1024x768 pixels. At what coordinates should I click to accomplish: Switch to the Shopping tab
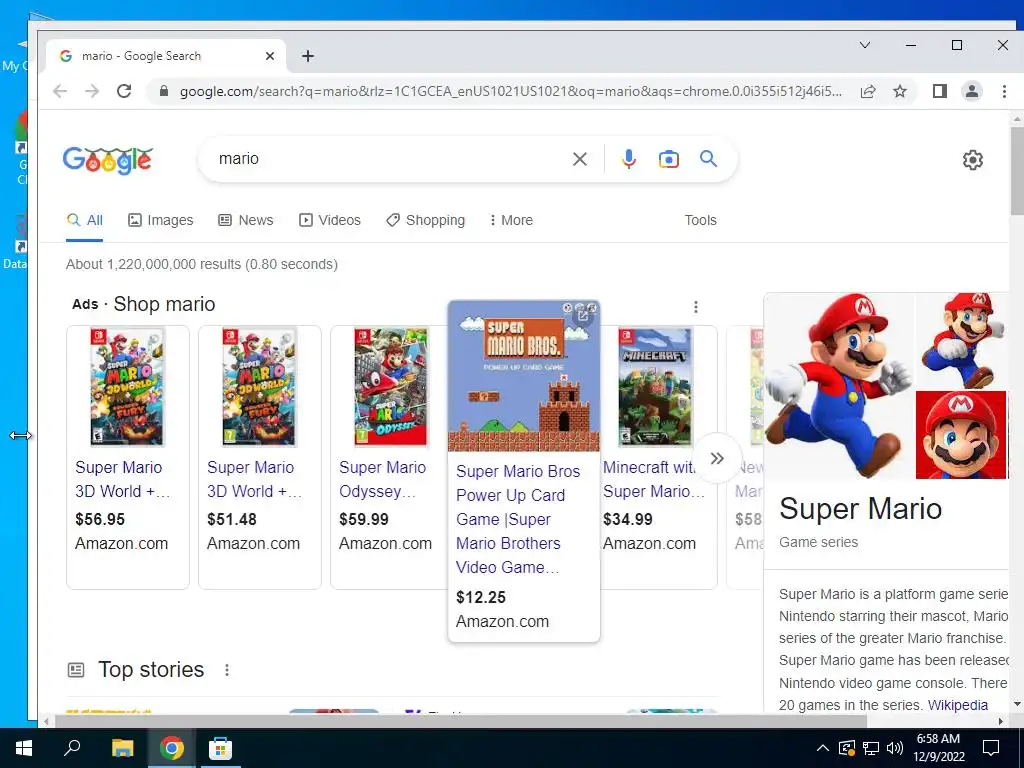pyautogui.click(x=425, y=220)
